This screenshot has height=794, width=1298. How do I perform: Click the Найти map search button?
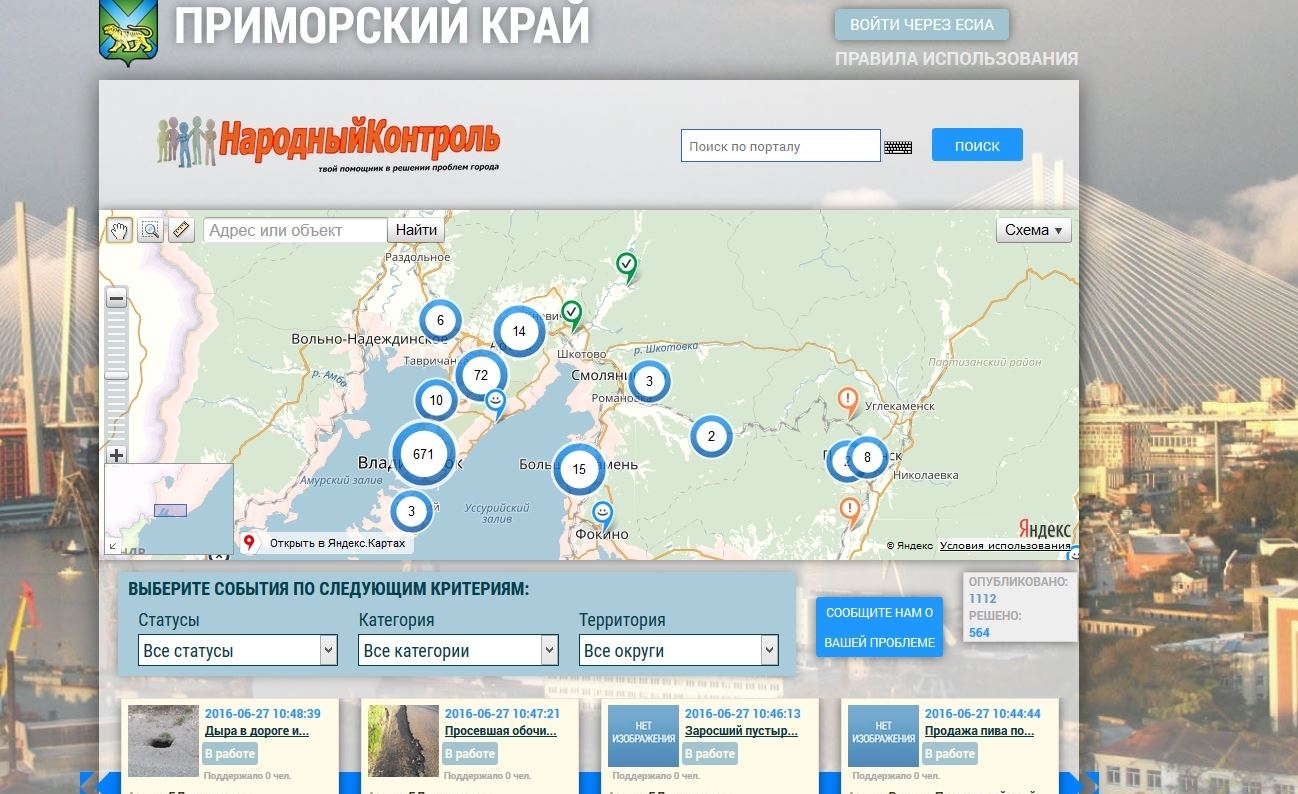[416, 230]
